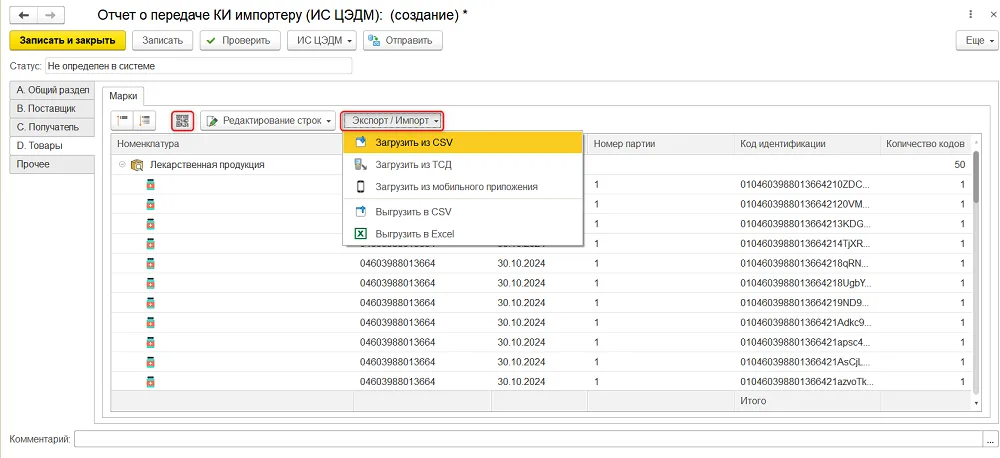The image size is (1000, 458).
Task: Switch to C. Получатель tab
Action: 52,127
